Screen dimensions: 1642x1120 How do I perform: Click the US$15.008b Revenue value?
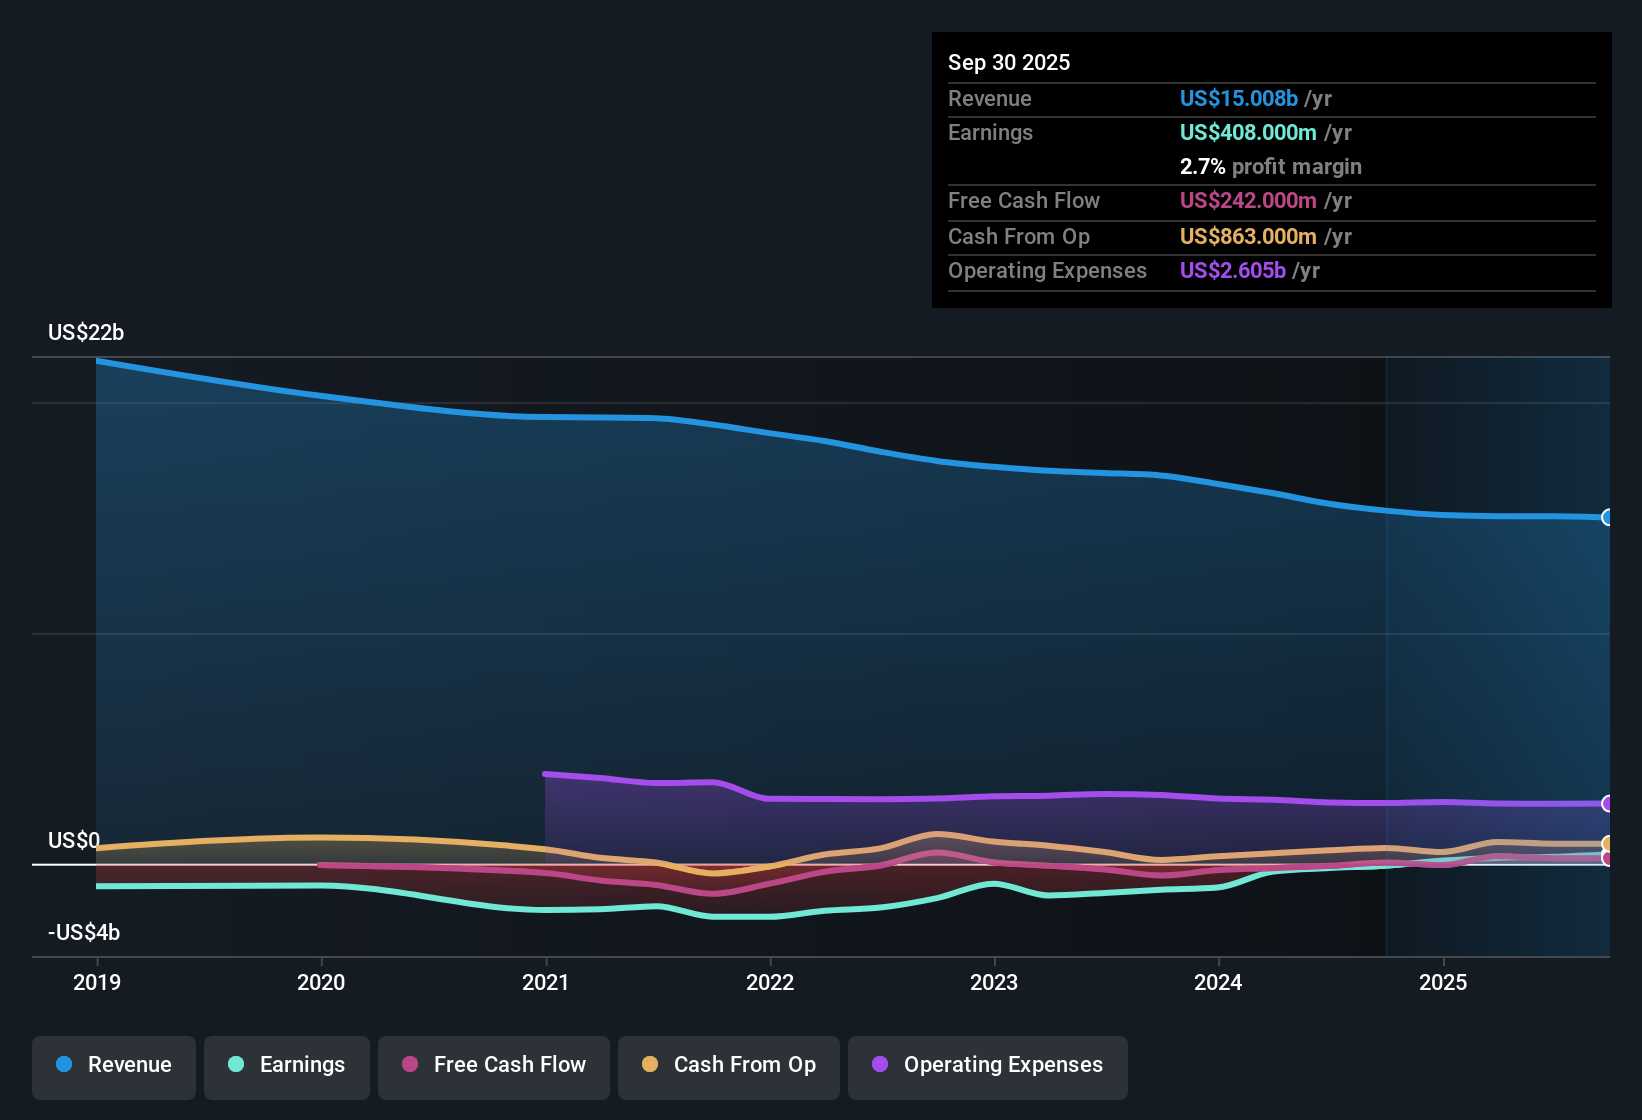(x=1237, y=98)
